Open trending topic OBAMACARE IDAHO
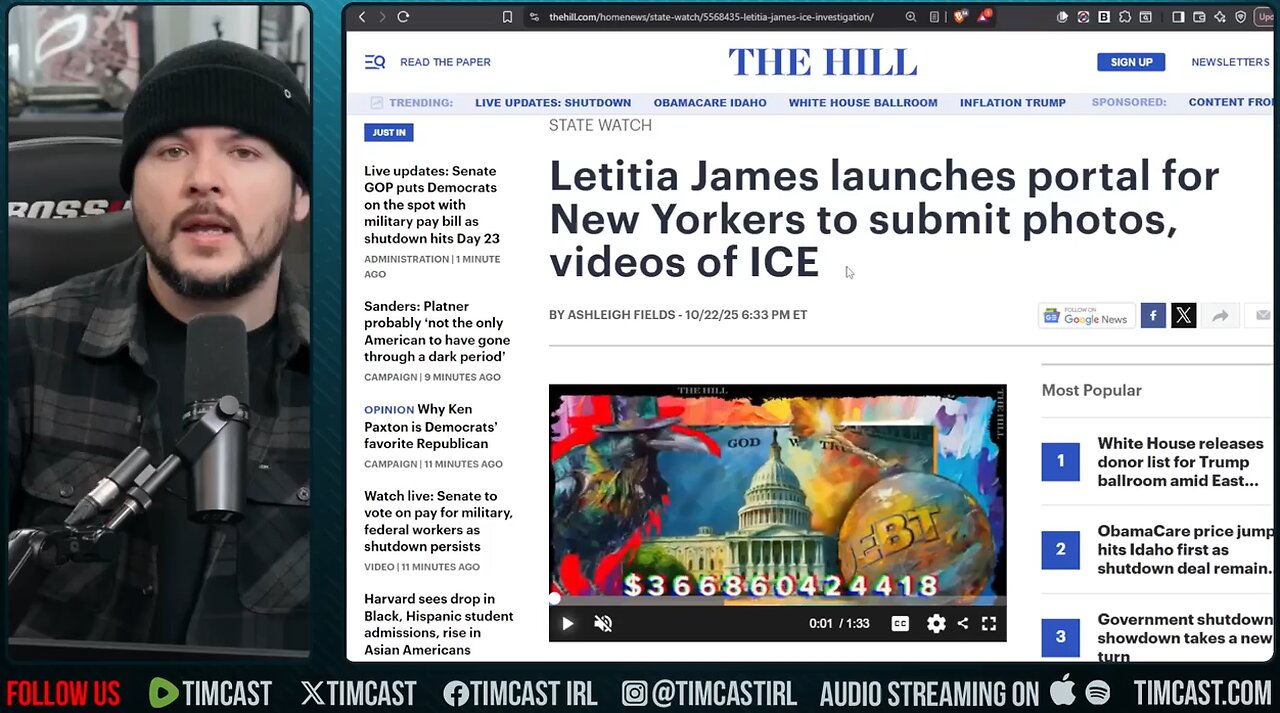The width and height of the screenshot is (1280, 713). (x=710, y=102)
